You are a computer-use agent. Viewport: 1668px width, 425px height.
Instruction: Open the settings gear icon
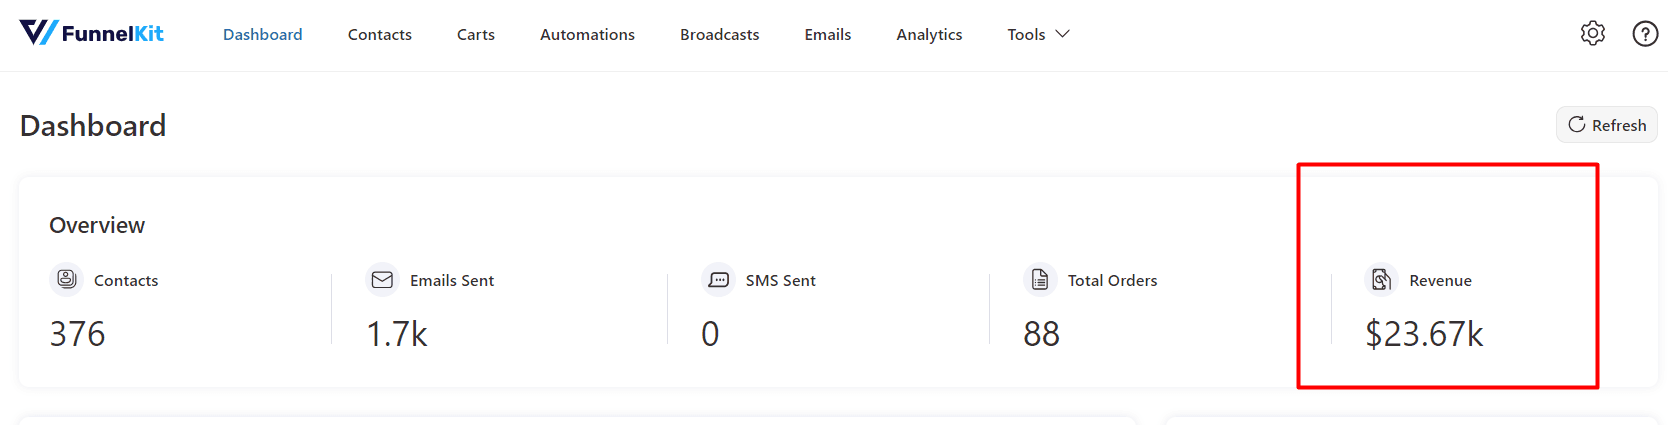tap(1593, 34)
